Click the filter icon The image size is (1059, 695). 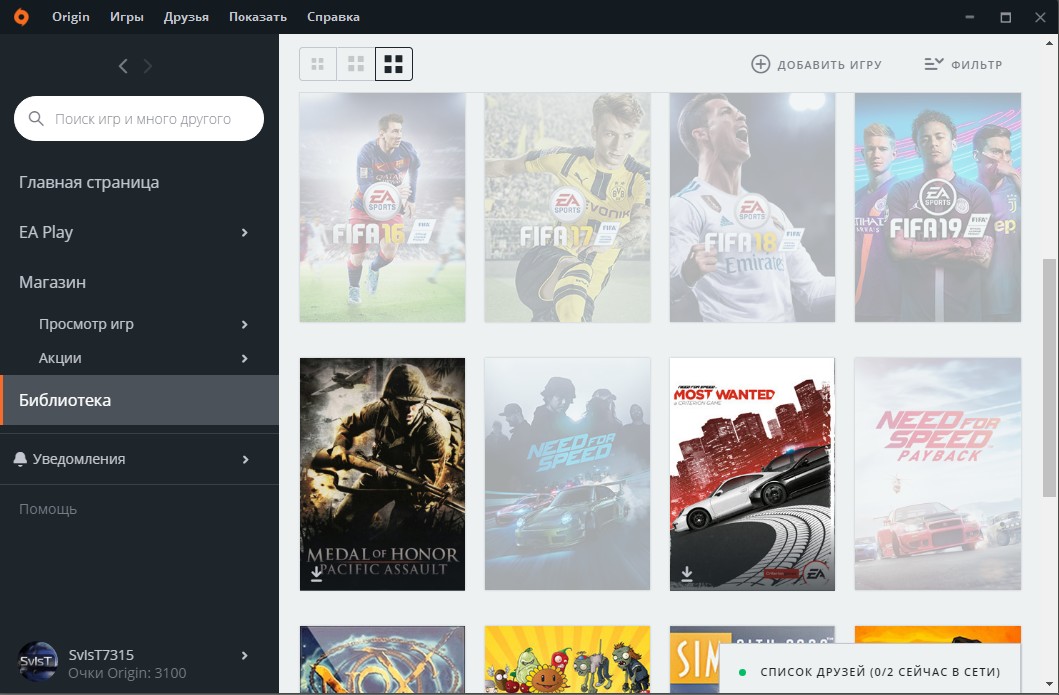tap(934, 64)
